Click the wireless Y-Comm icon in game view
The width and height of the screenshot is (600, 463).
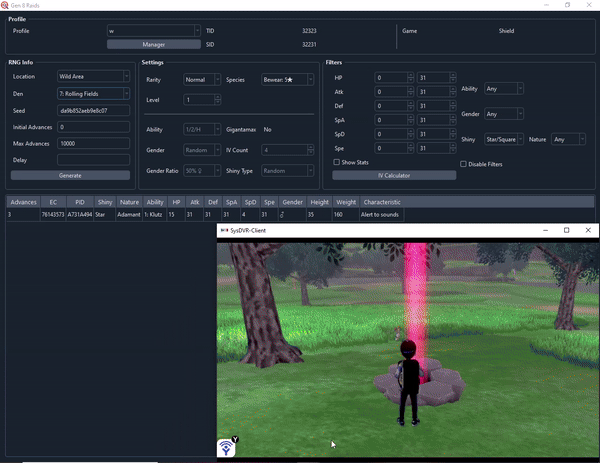pos(226,448)
